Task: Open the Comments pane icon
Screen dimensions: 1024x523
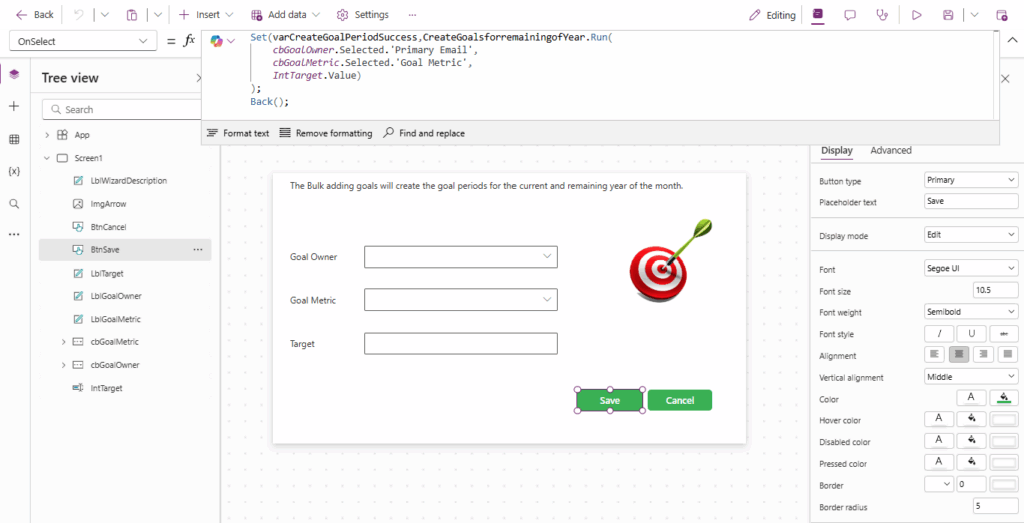Action: coord(850,15)
